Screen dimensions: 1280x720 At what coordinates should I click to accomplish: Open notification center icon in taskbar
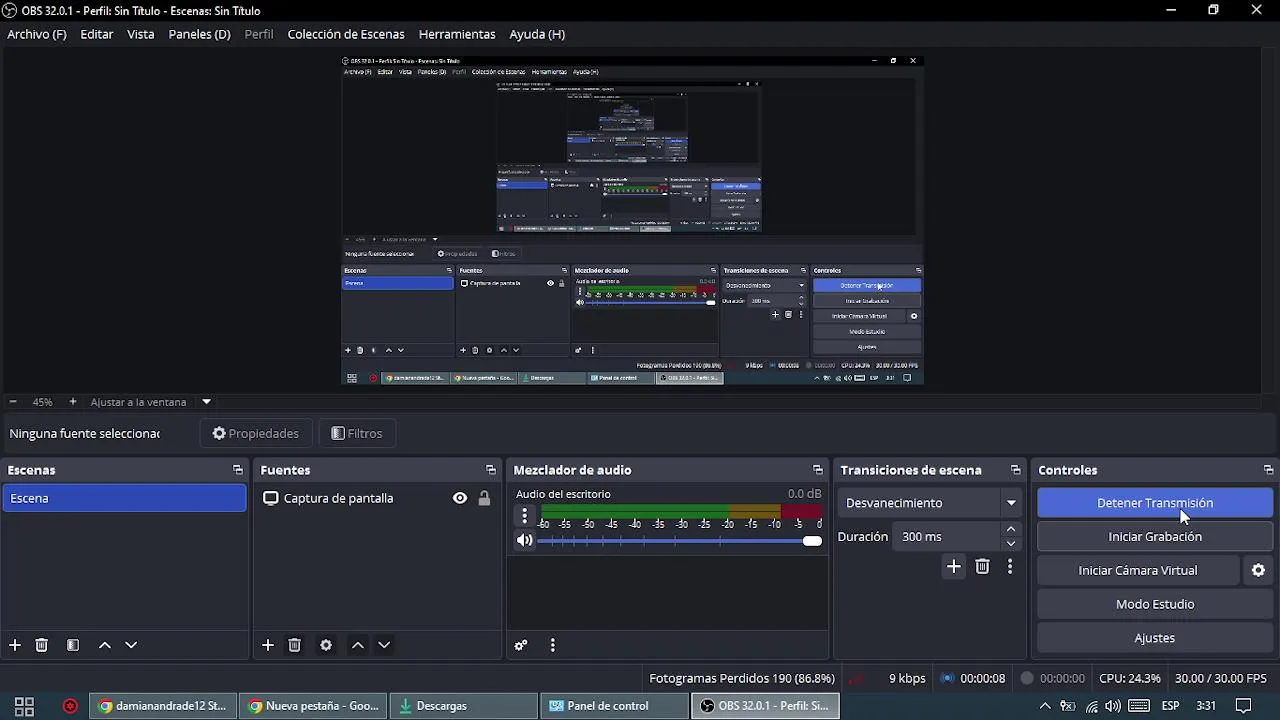click(x=1243, y=706)
